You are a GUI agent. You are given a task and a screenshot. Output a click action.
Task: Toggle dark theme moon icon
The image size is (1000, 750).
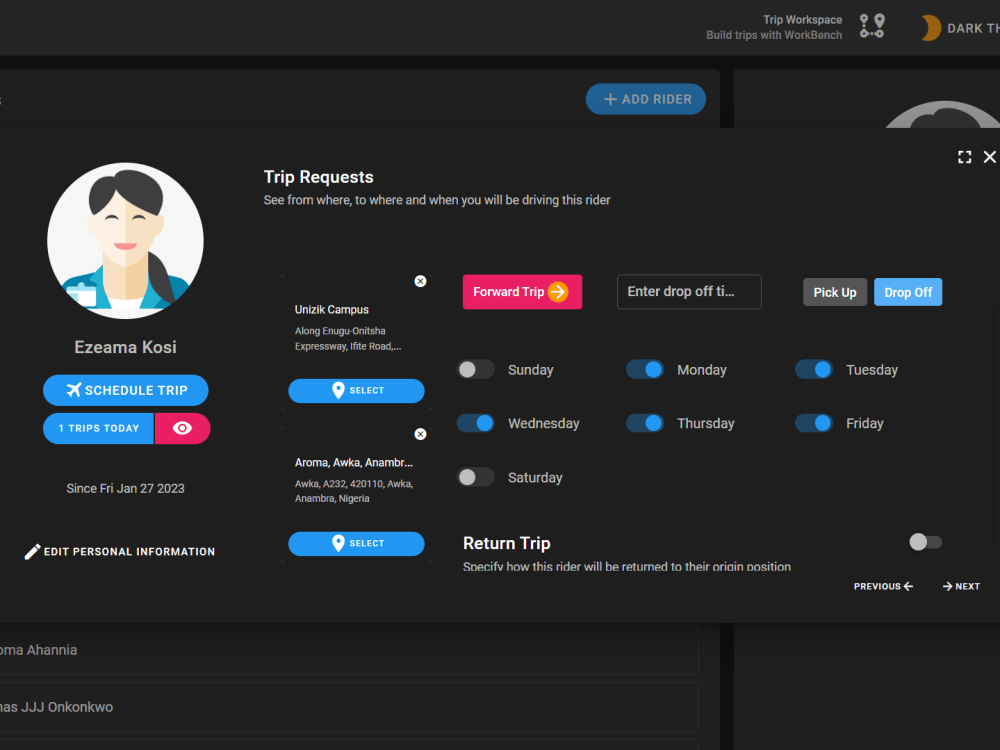click(x=930, y=28)
